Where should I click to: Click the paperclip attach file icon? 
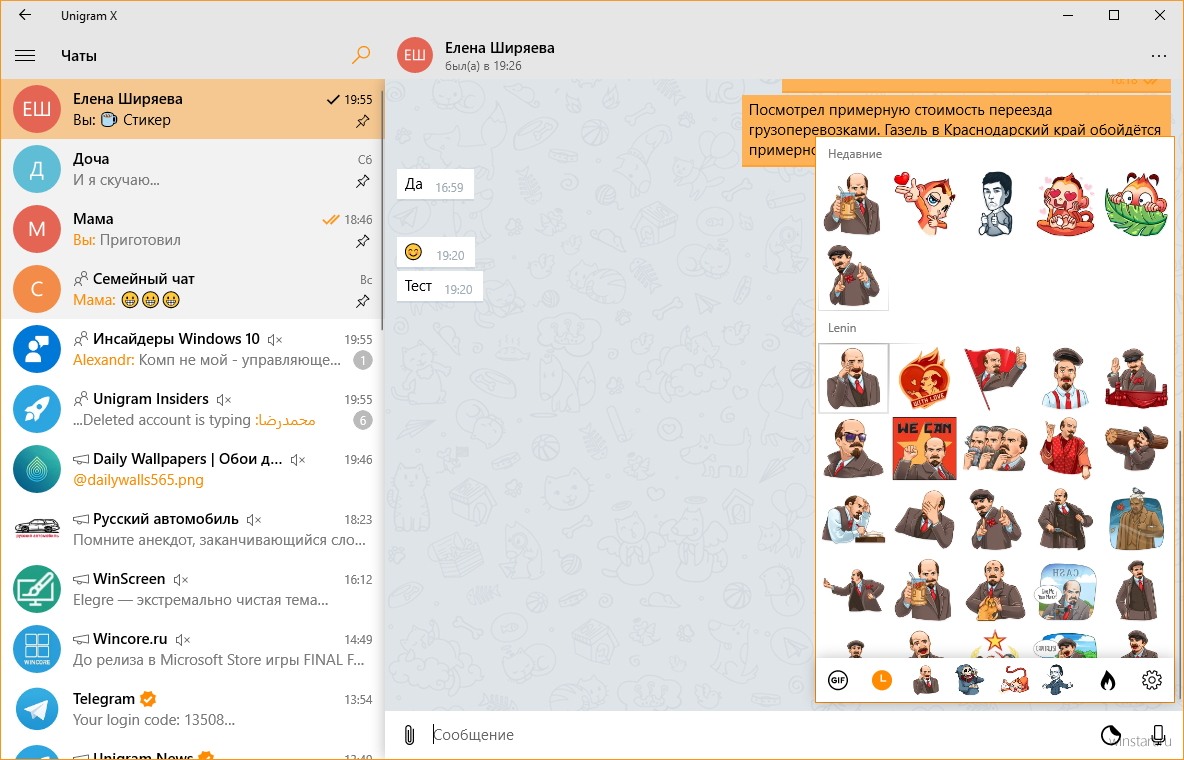[409, 734]
